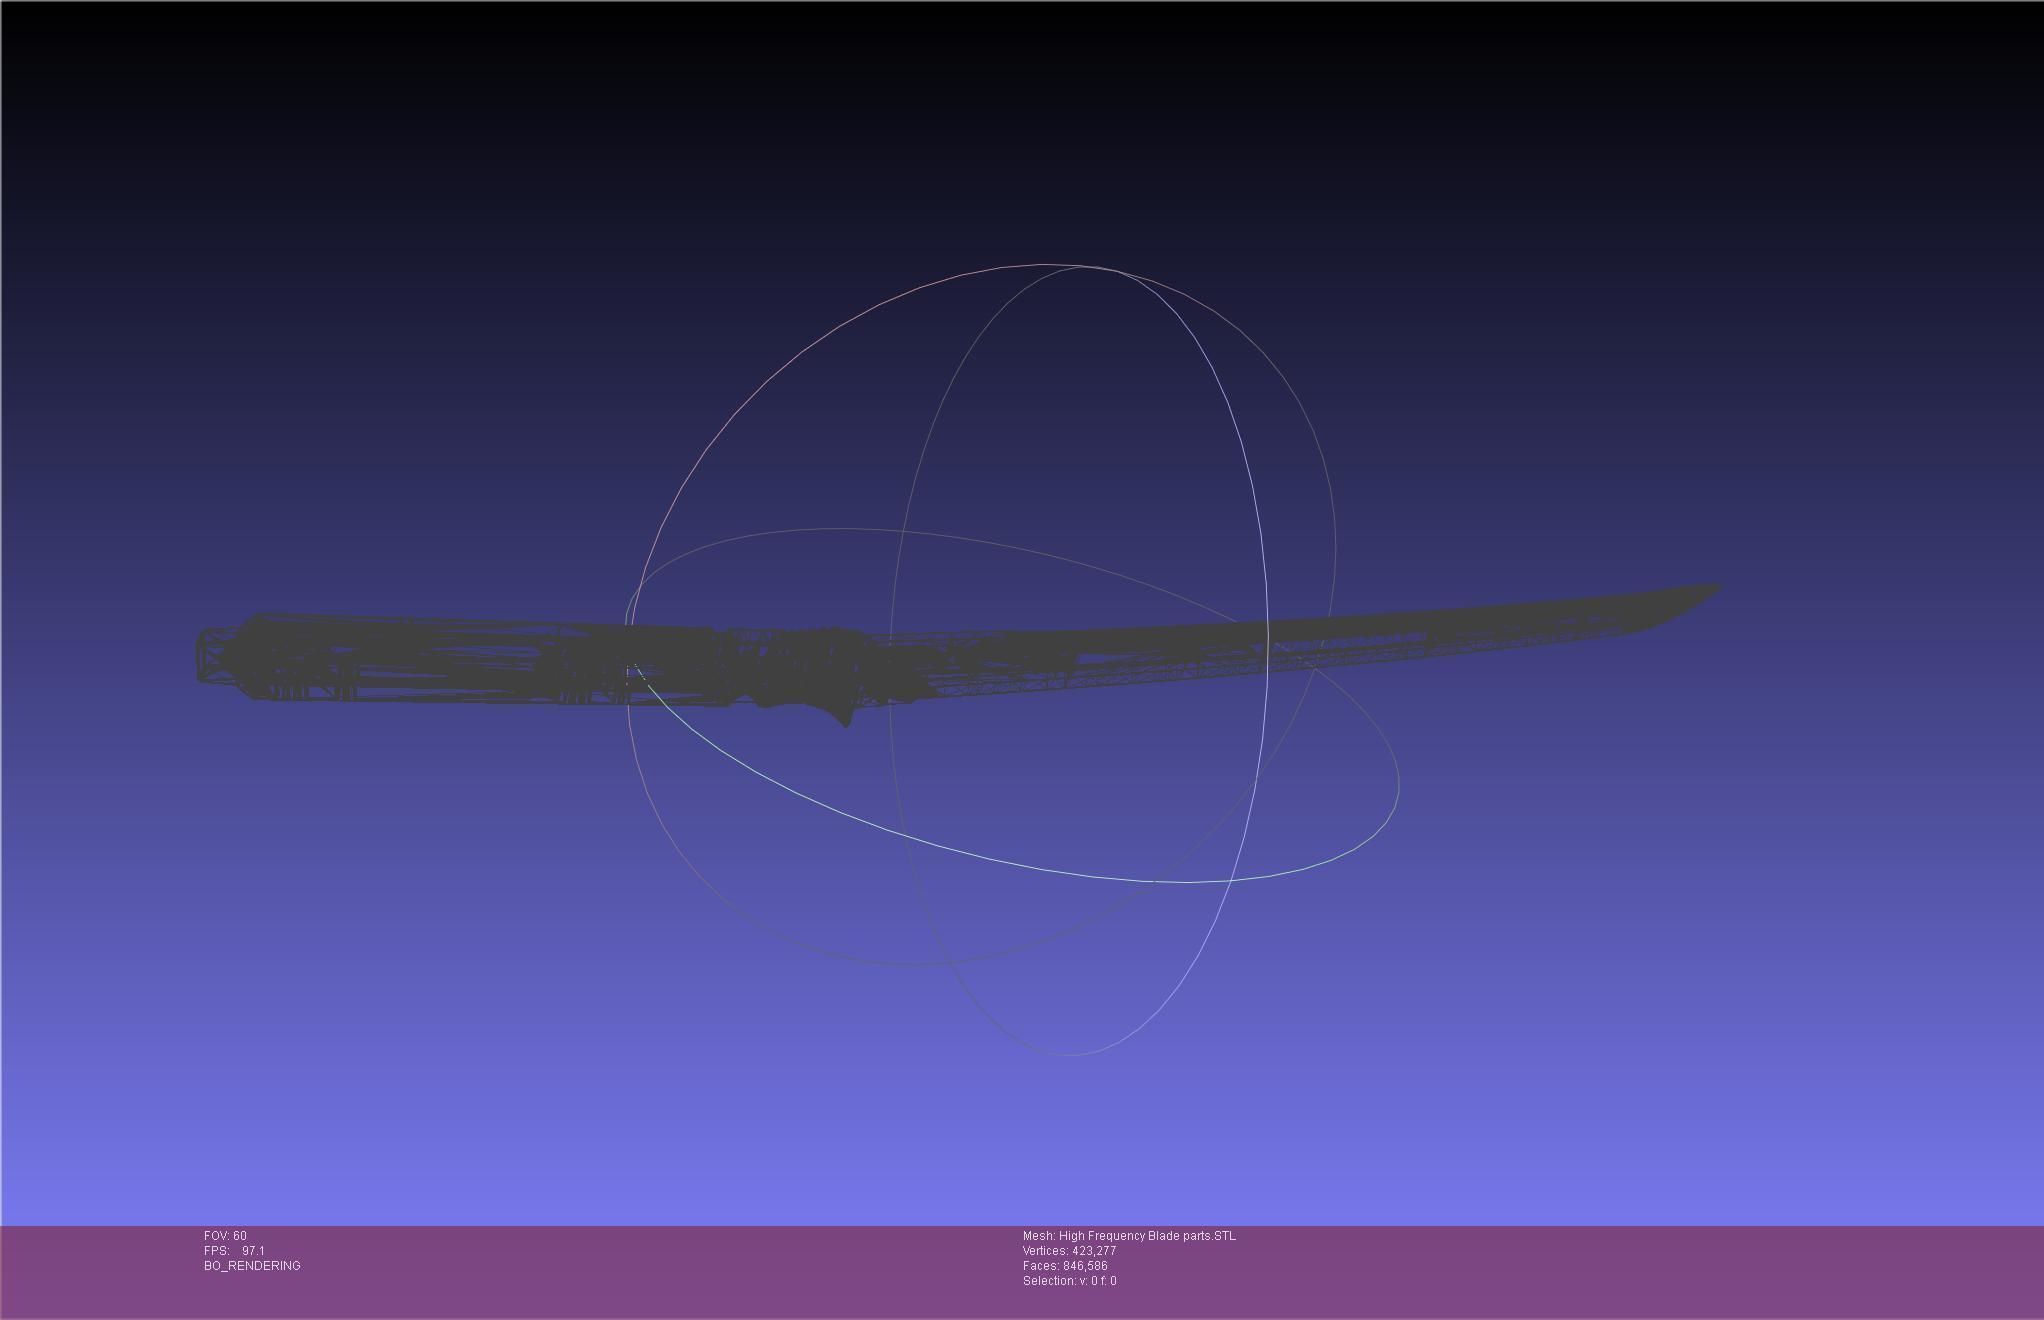Click the FOV: 60 readout
Screen dimensions: 2044x1320
[225, 1236]
